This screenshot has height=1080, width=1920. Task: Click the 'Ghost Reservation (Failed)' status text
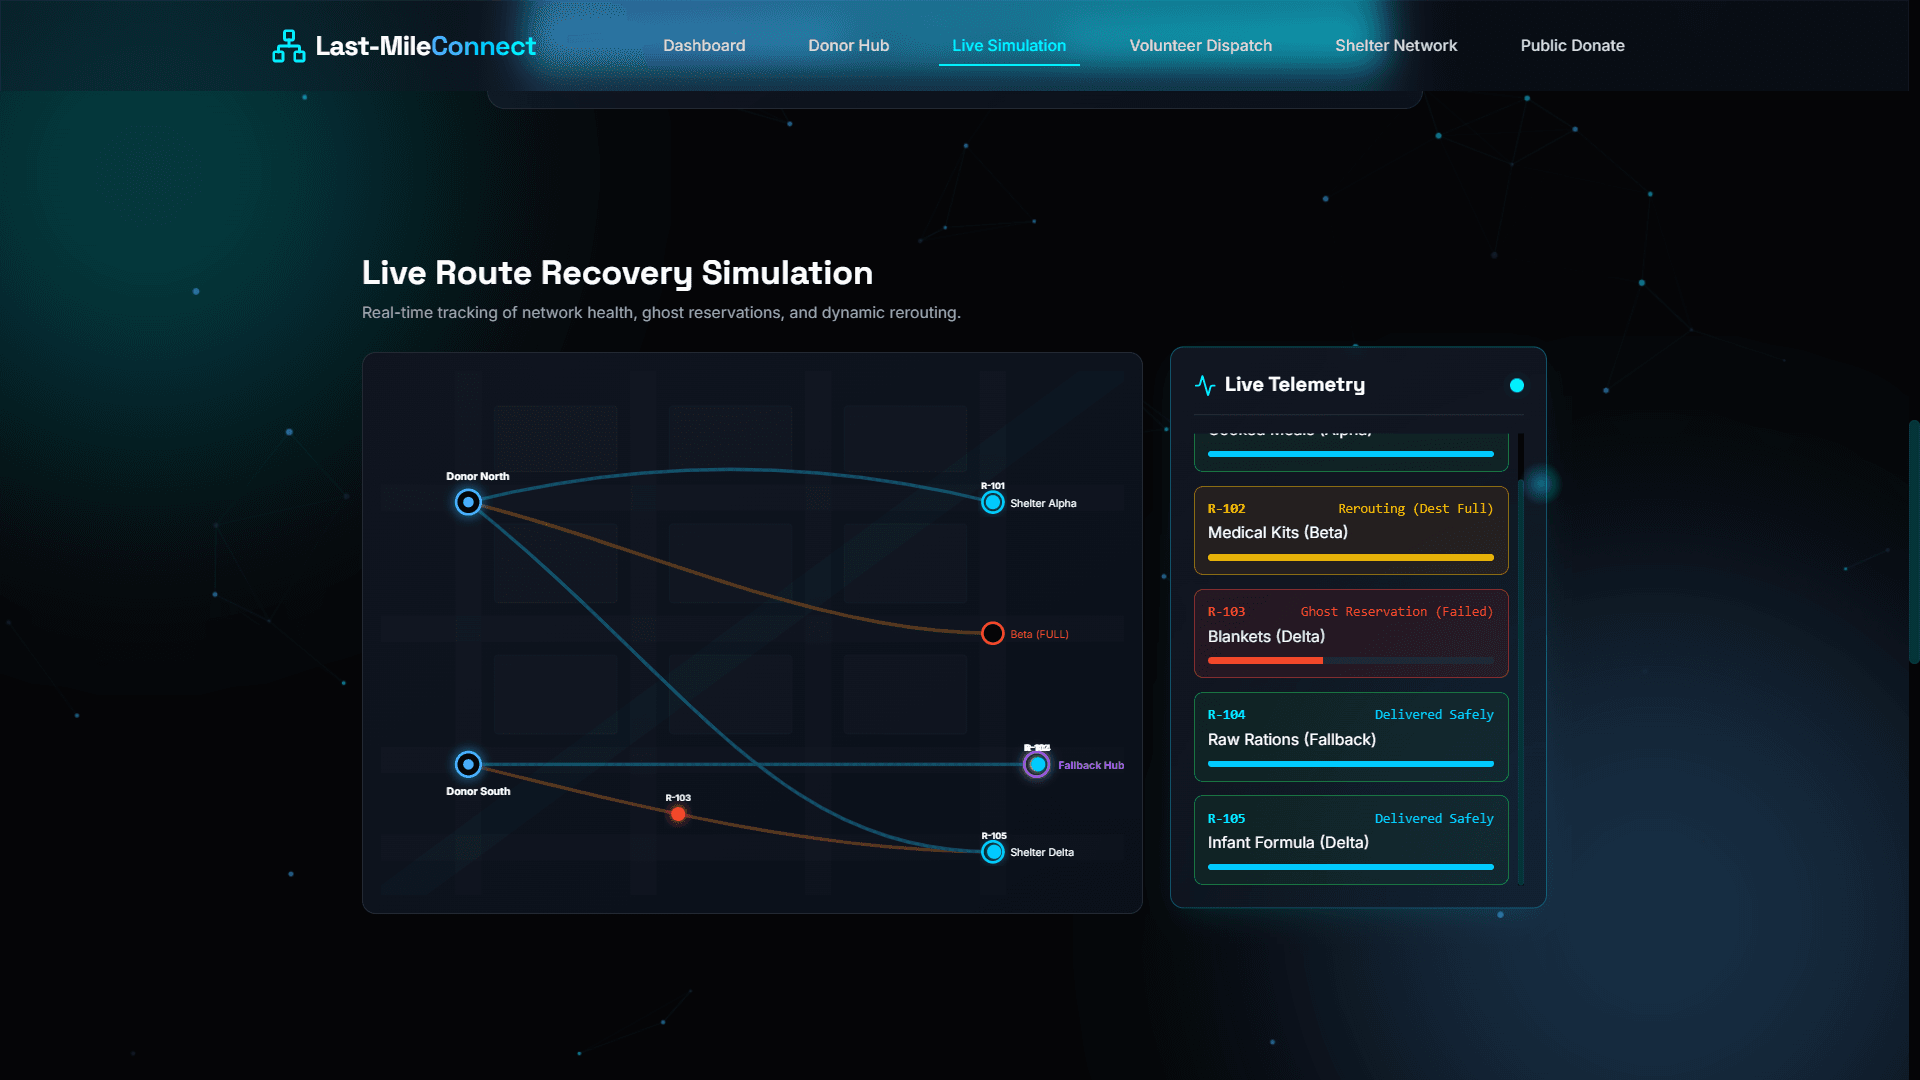[1396, 611]
